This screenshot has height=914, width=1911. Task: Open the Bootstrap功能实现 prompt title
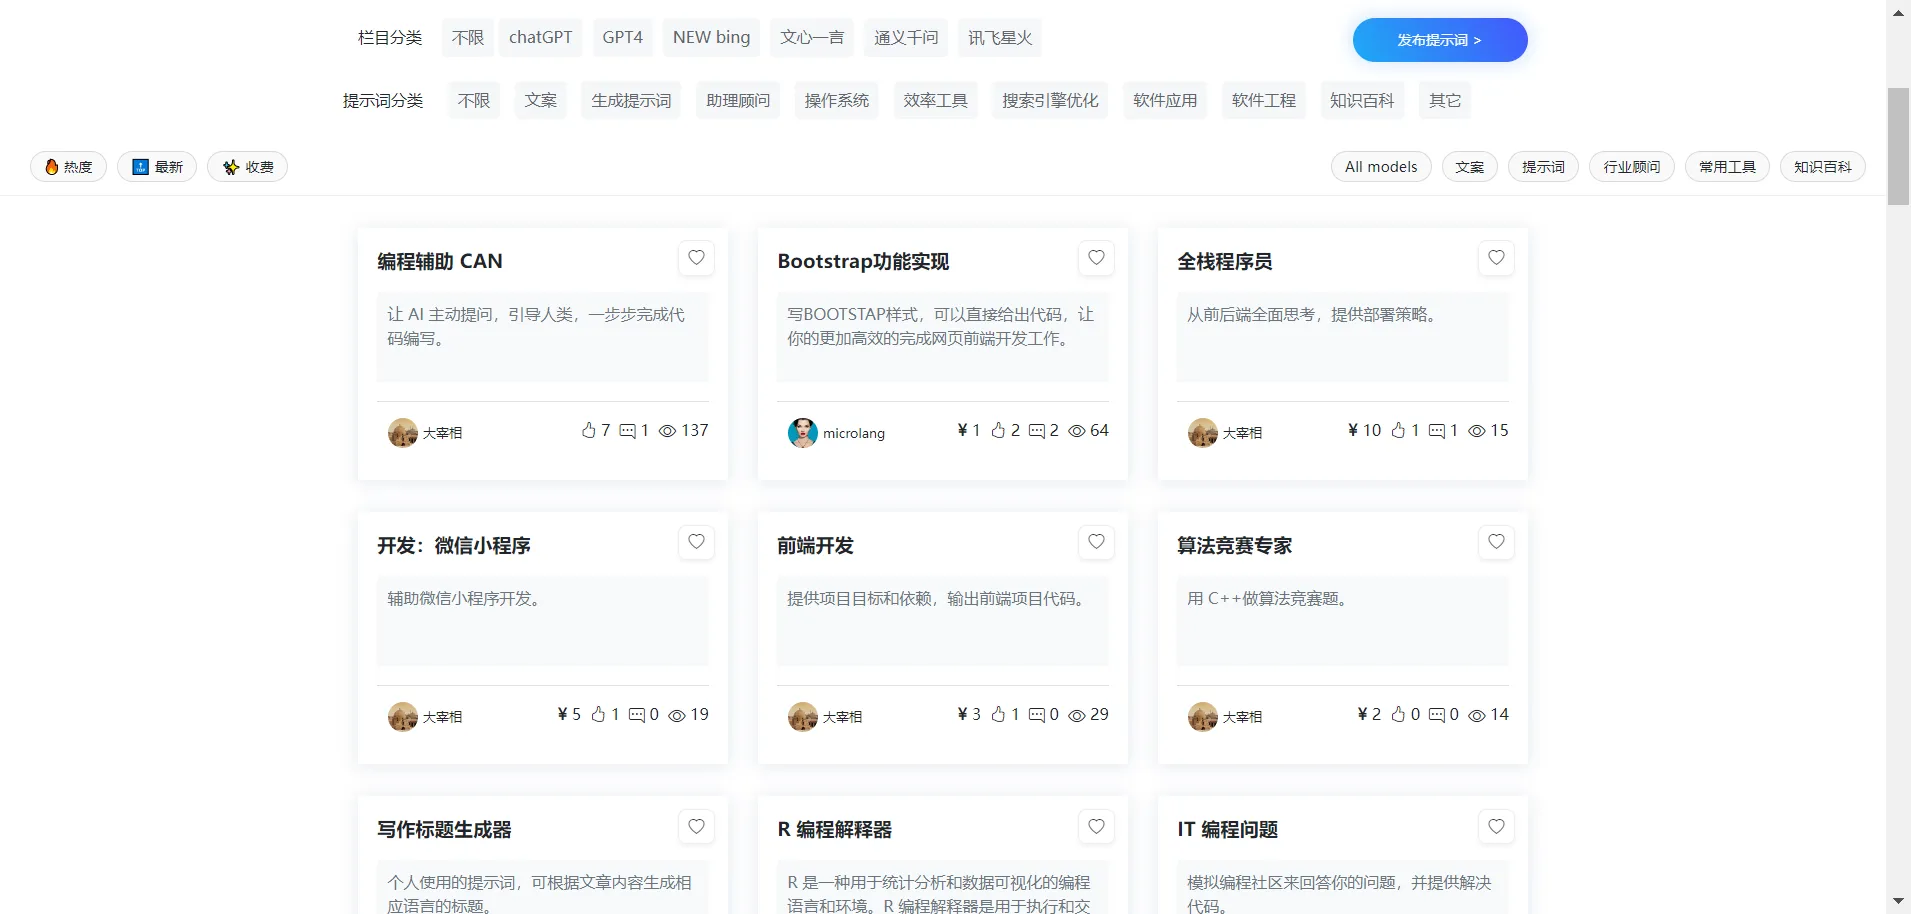pos(863,262)
